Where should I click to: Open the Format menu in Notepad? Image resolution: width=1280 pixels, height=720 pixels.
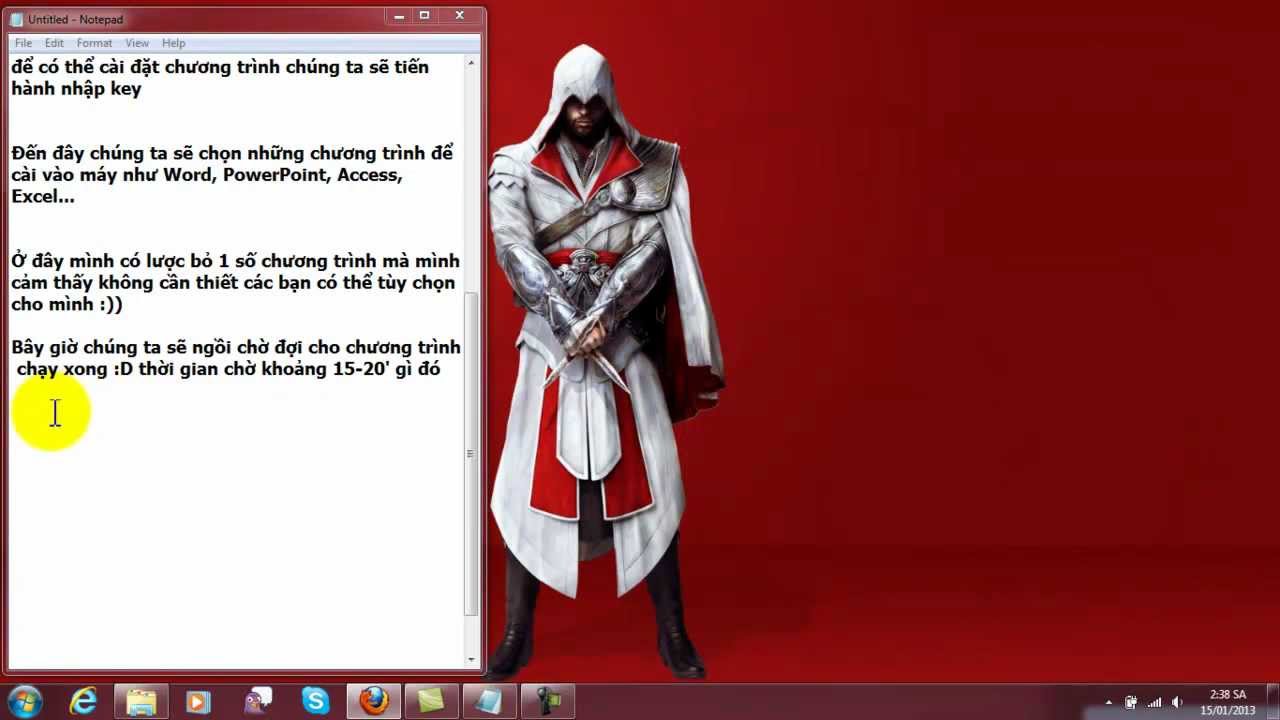(x=94, y=43)
